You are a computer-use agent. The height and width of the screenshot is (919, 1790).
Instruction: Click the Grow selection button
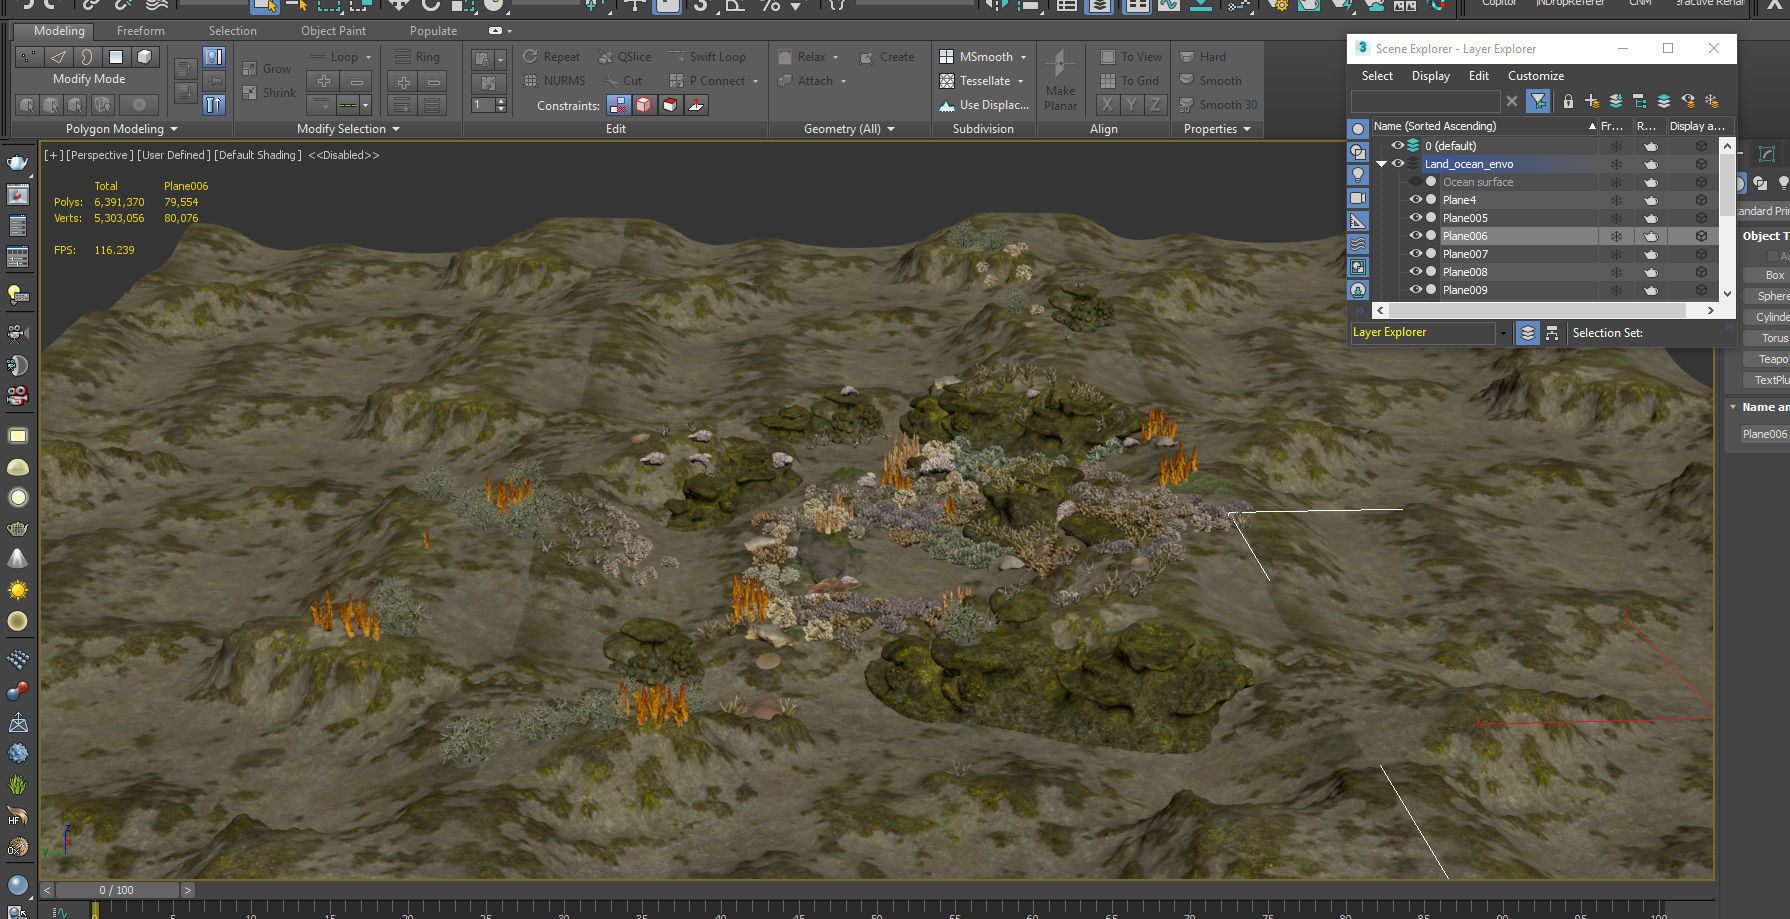tap(267, 69)
